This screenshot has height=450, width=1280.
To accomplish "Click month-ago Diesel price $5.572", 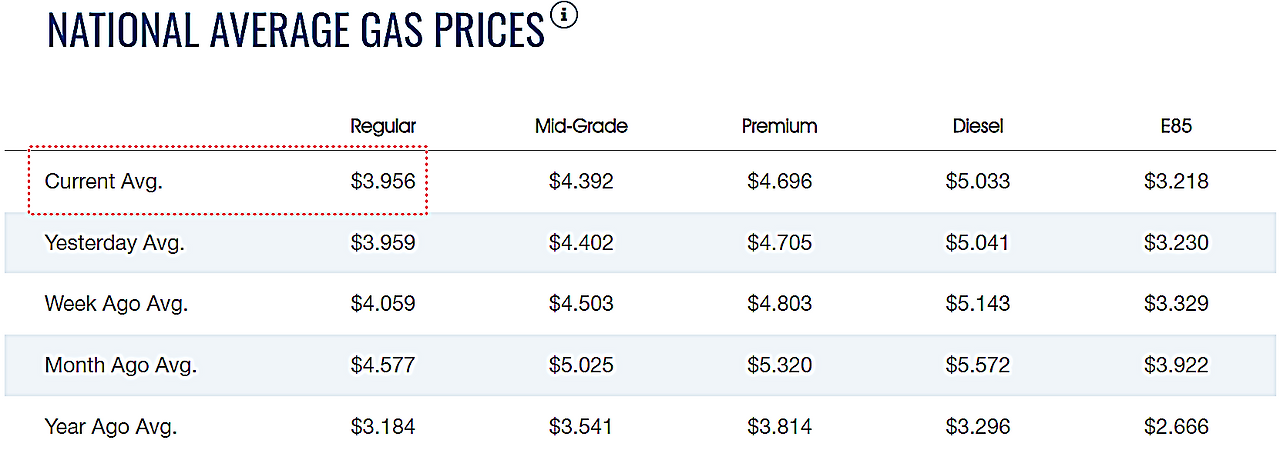I will [x=978, y=365].
